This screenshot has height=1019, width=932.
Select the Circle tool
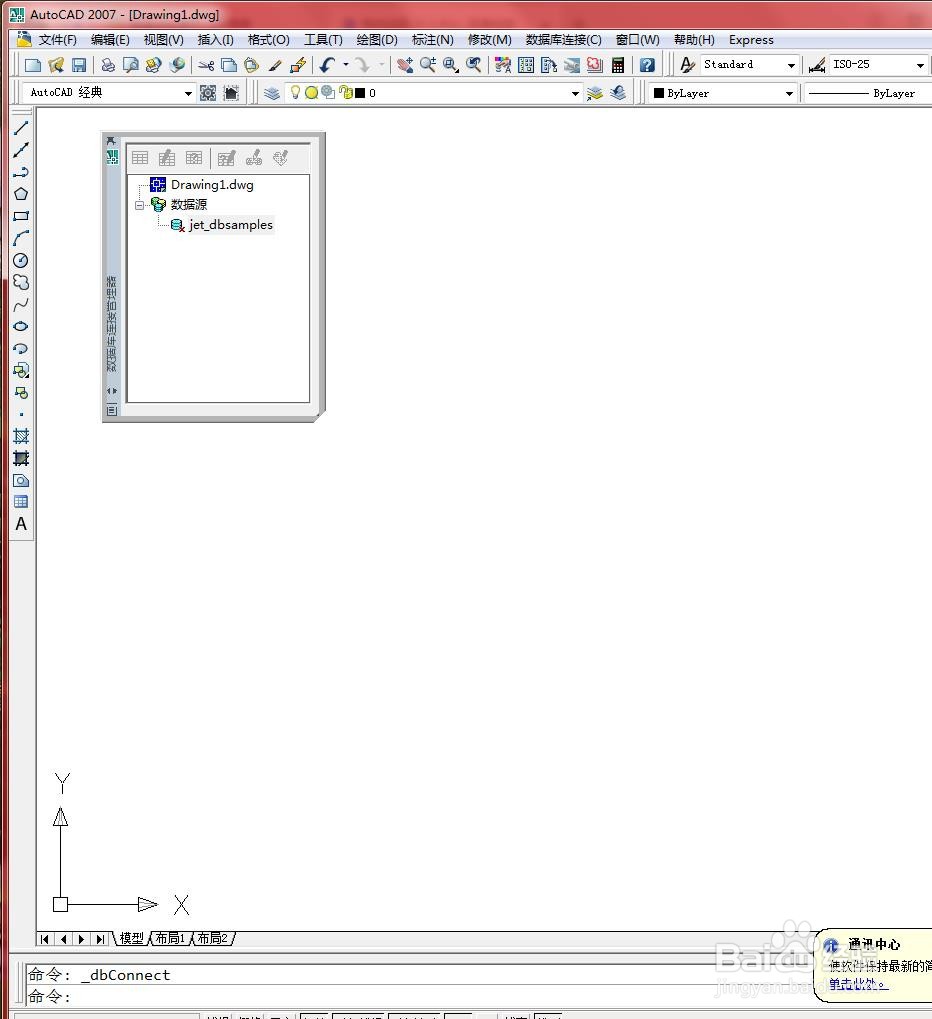21,261
